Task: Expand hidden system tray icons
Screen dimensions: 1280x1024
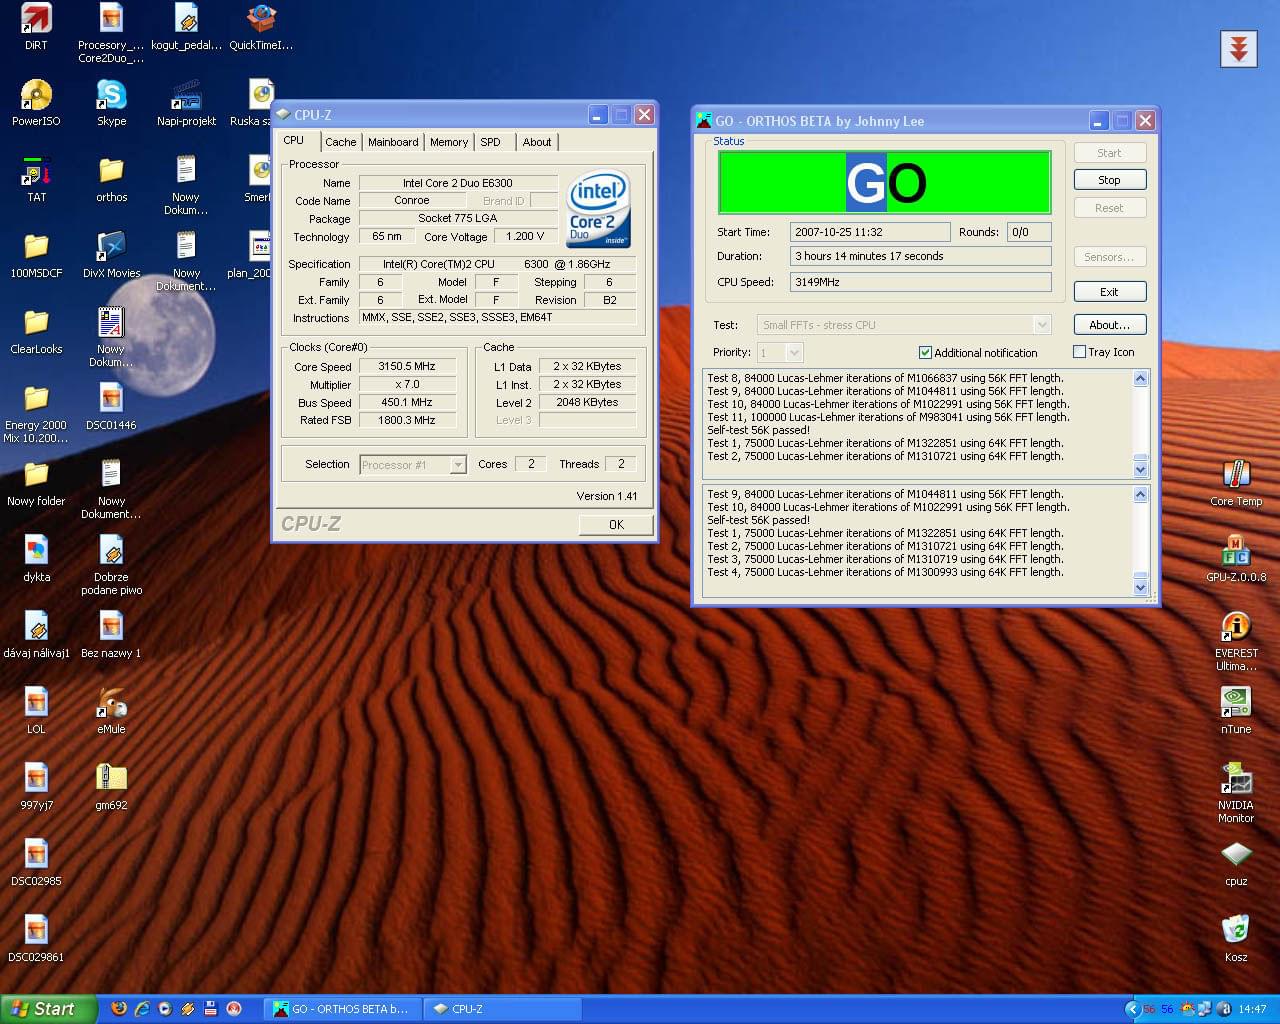Action: coord(1132,1009)
